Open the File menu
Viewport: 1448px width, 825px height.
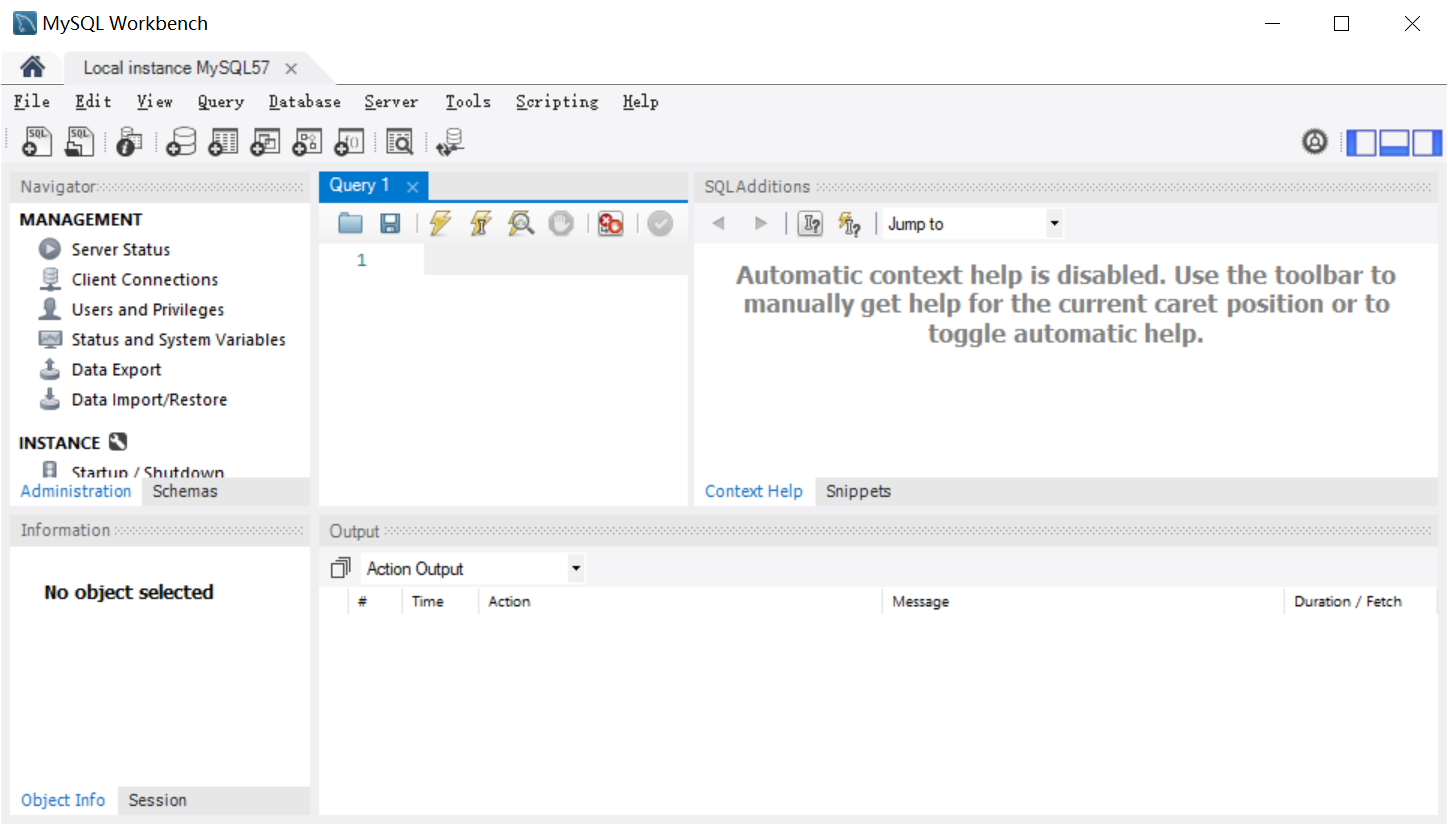click(x=32, y=102)
